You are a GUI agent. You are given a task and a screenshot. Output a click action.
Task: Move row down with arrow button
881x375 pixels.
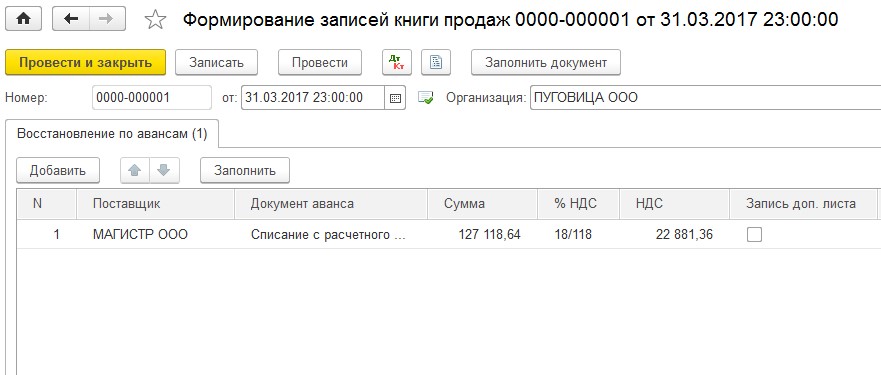[164, 170]
